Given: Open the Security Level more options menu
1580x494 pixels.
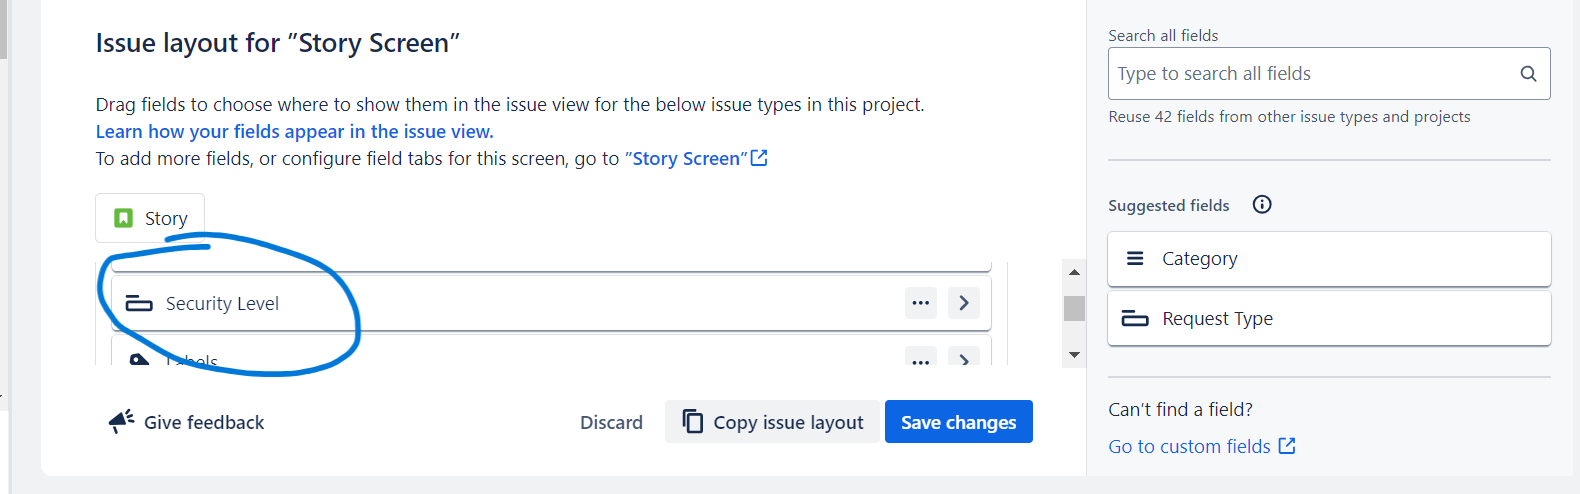Looking at the screenshot, I should click(921, 303).
